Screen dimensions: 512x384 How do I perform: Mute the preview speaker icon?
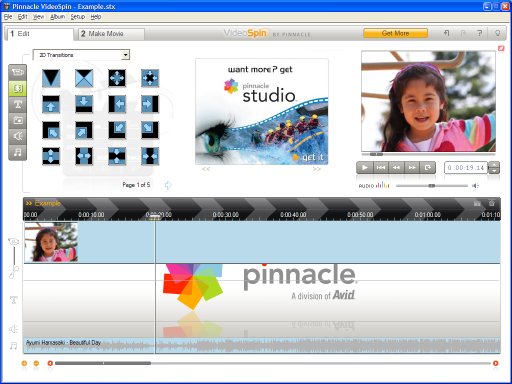click(475, 186)
